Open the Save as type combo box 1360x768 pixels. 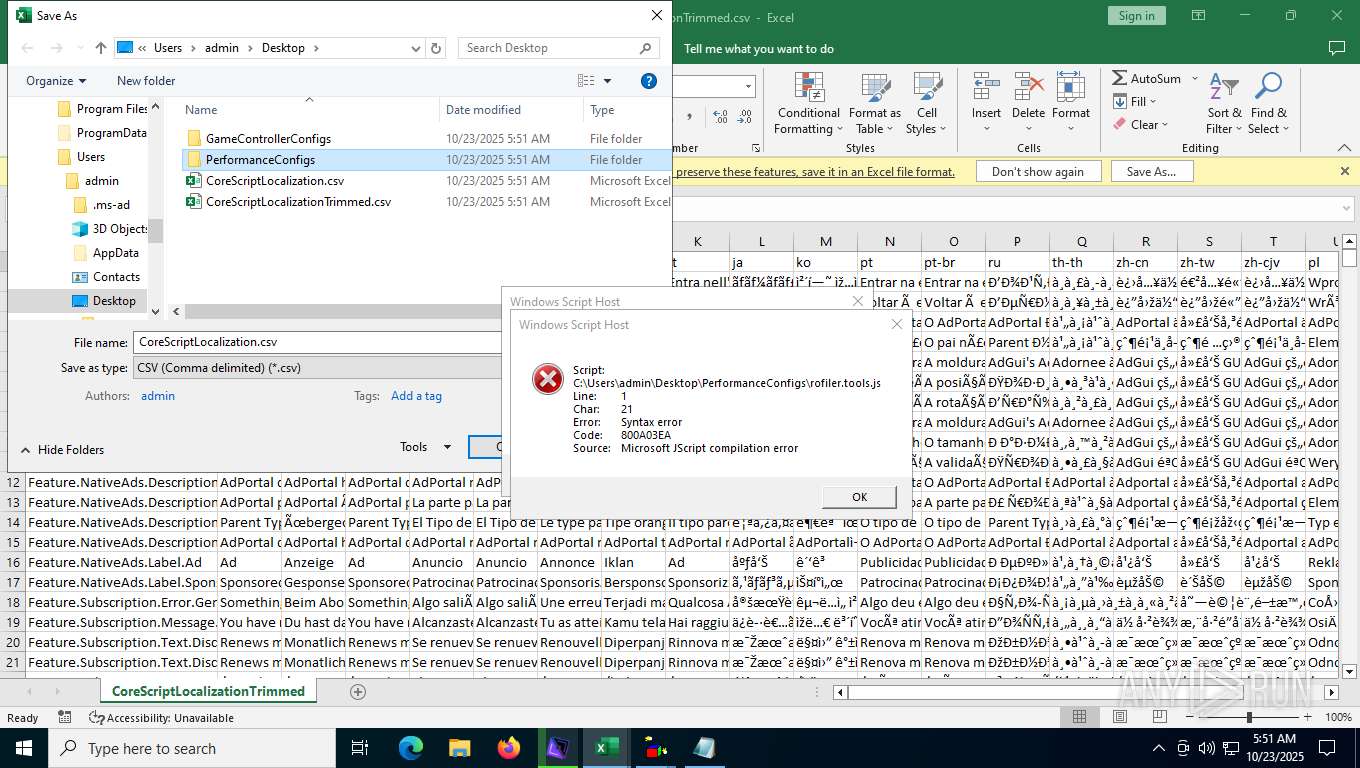pos(317,368)
